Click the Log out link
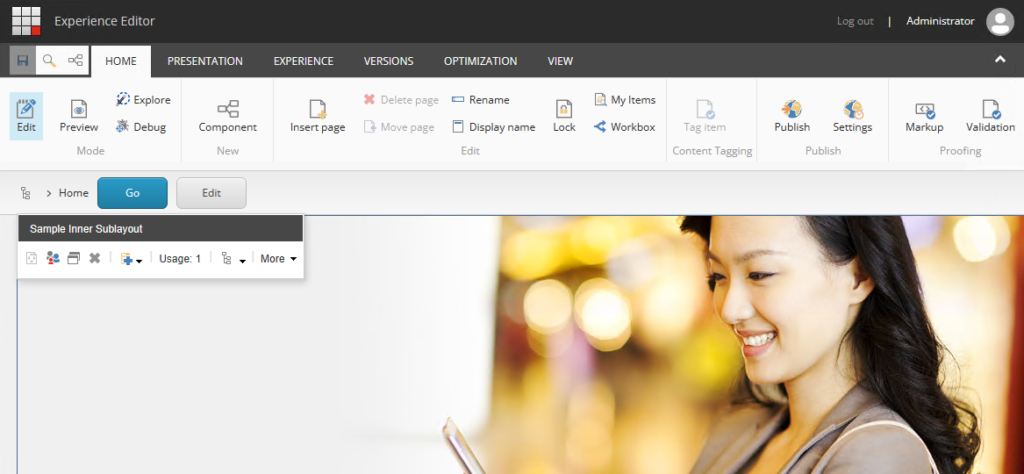Viewport: 1024px width, 474px height. (855, 21)
